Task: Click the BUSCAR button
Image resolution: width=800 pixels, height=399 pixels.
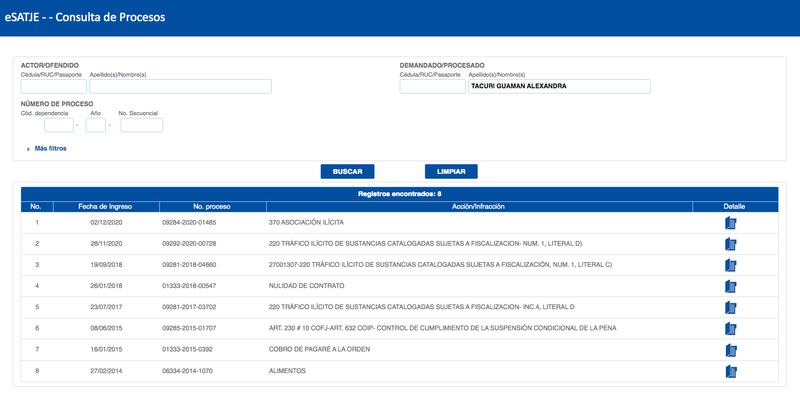Action: [x=347, y=171]
